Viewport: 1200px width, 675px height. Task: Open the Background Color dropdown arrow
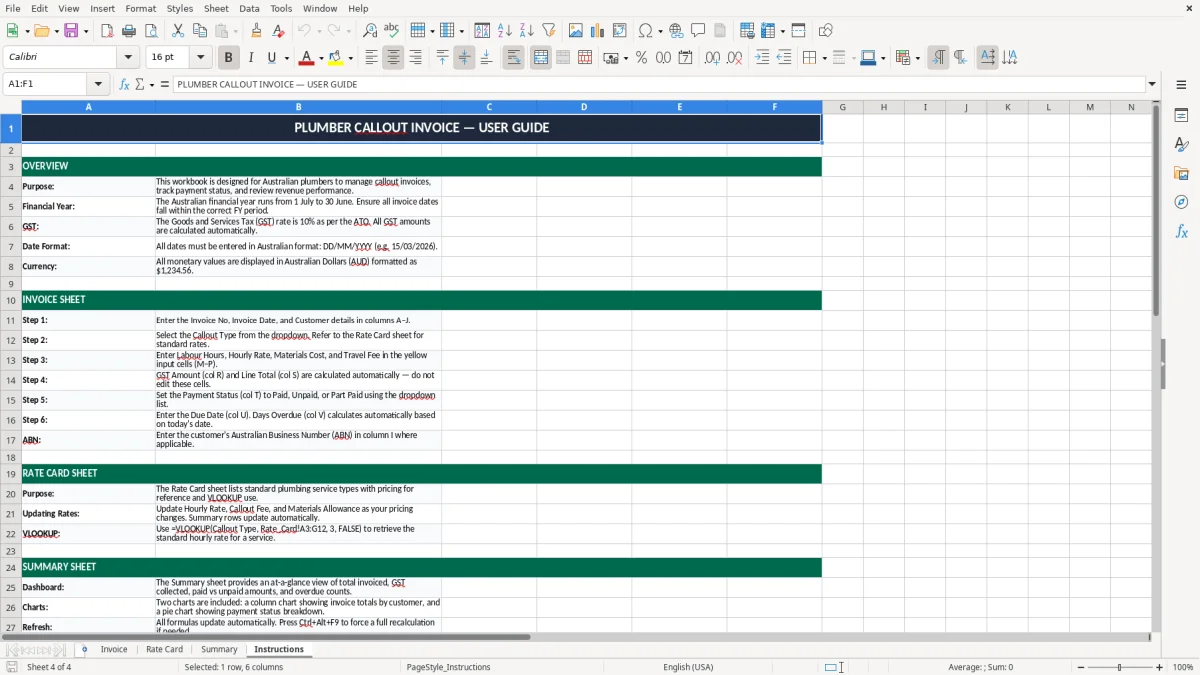click(350, 58)
